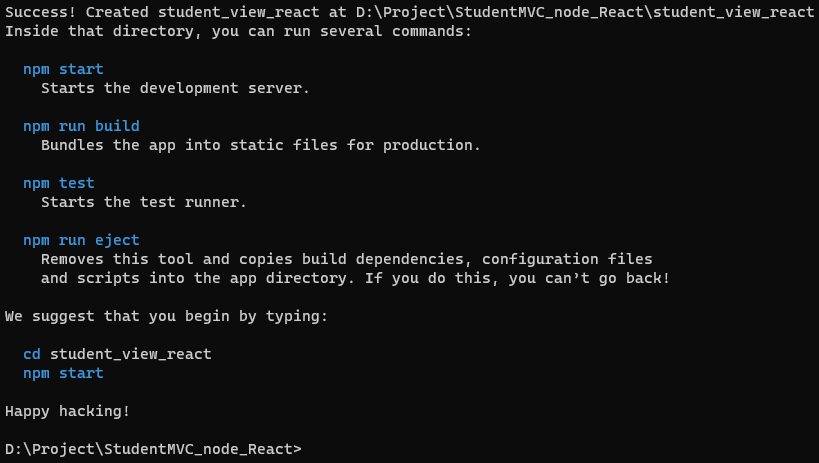The width and height of the screenshot is (819, 463).
Task: Click 'npm run build' command text
Action: point(81,126)
